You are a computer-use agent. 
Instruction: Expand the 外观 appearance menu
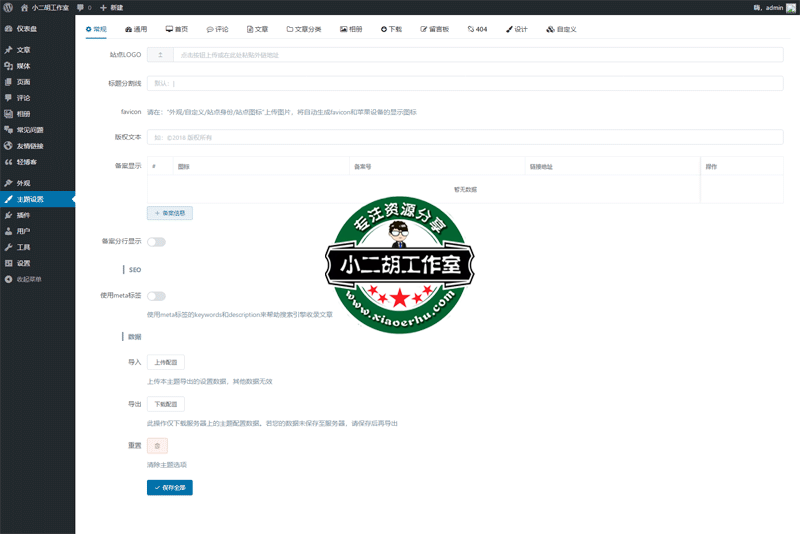(x=22, y=183)
